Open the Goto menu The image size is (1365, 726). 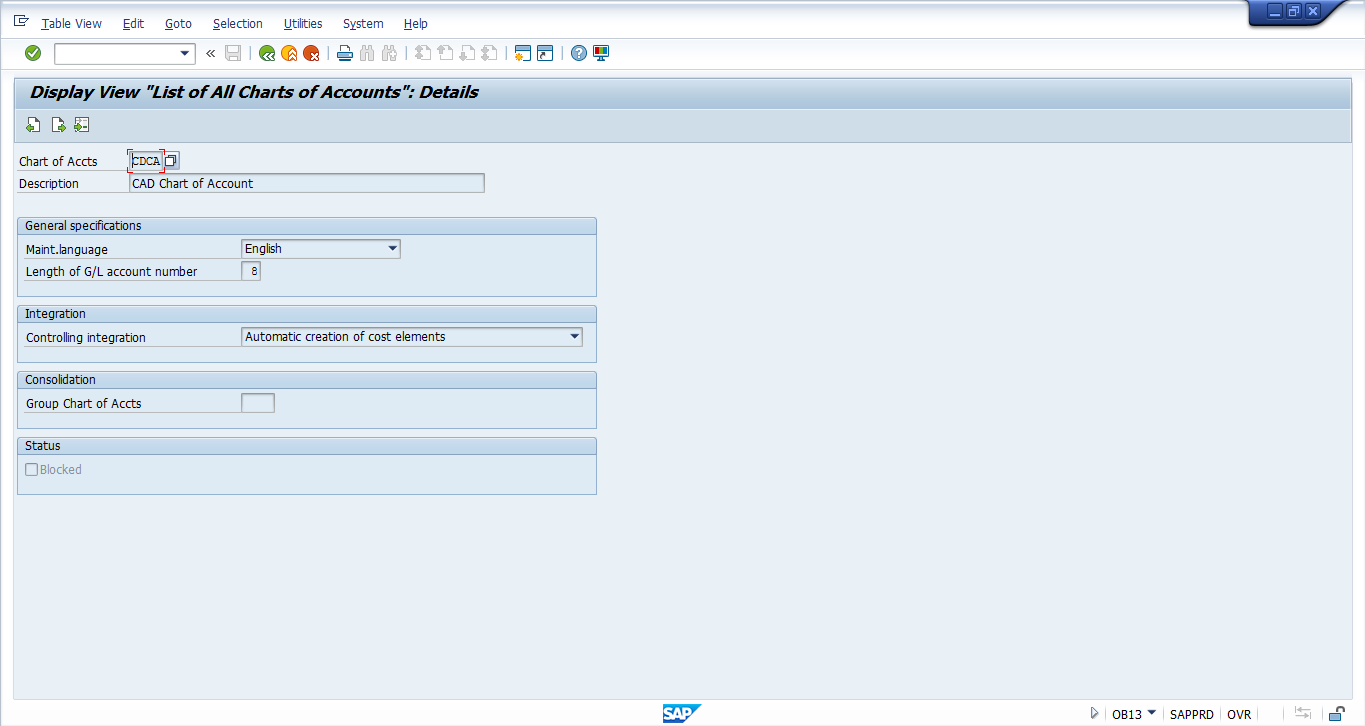click(178, 23)
